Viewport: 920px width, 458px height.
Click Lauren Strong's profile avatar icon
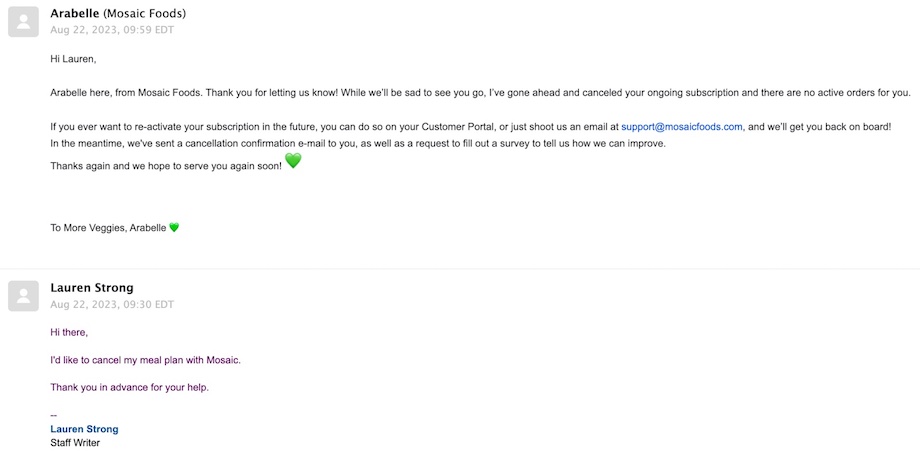(23, 296)
